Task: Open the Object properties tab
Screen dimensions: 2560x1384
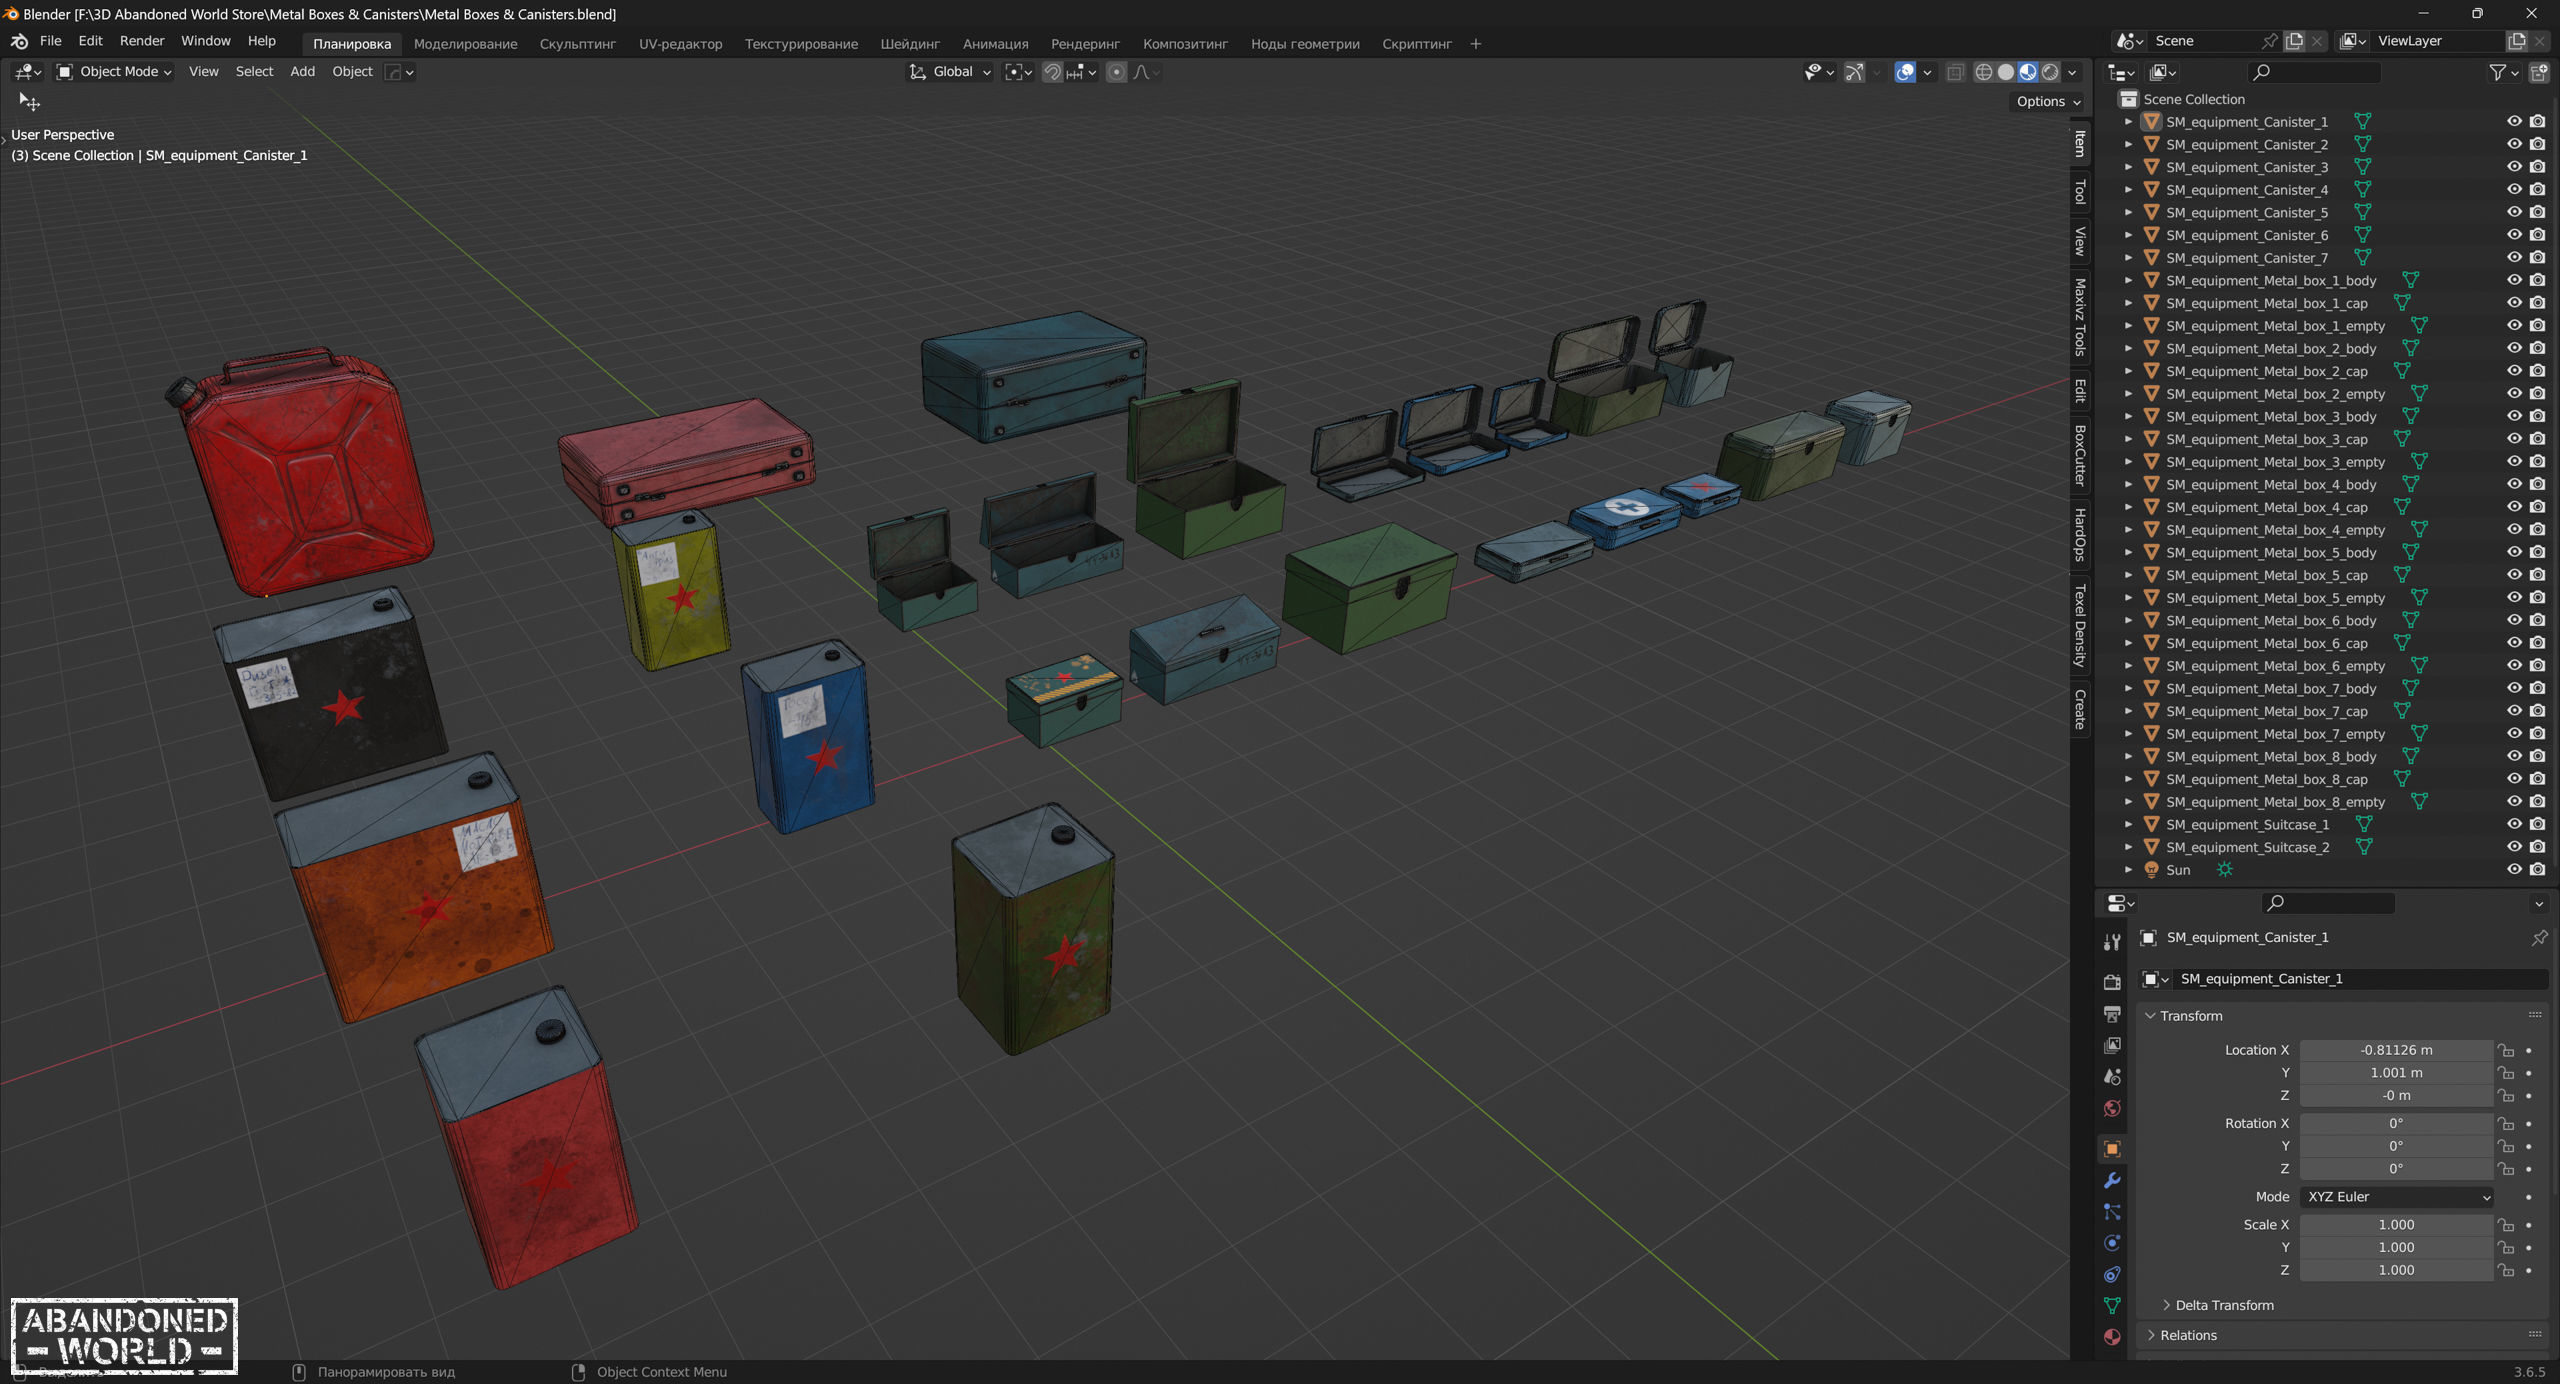Action: 2112,1149
